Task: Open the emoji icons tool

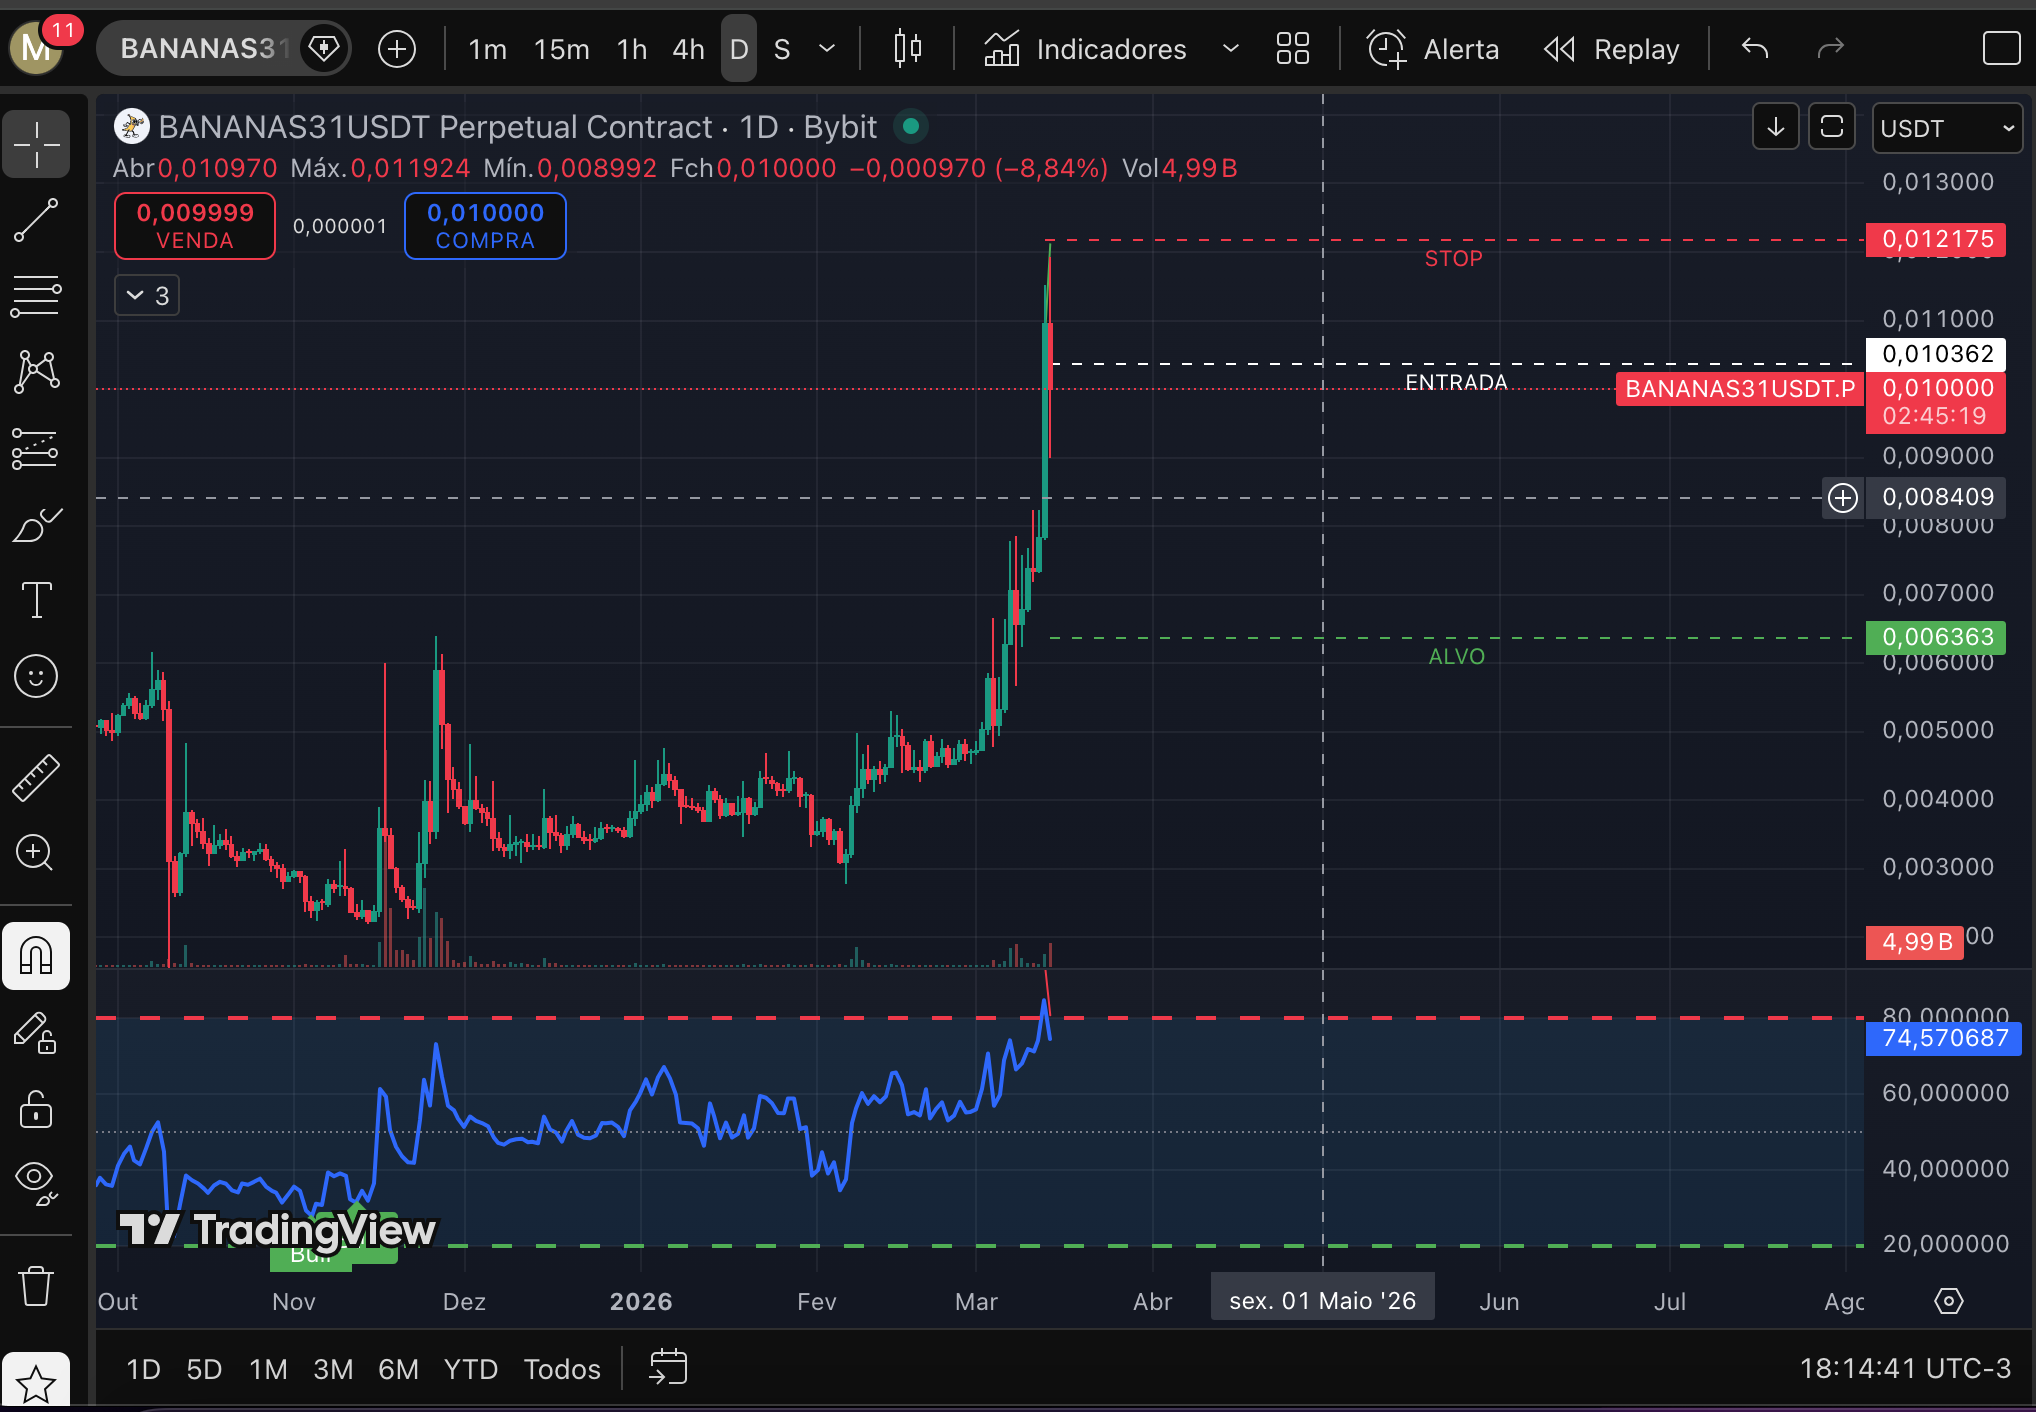Action: point(36,677)
